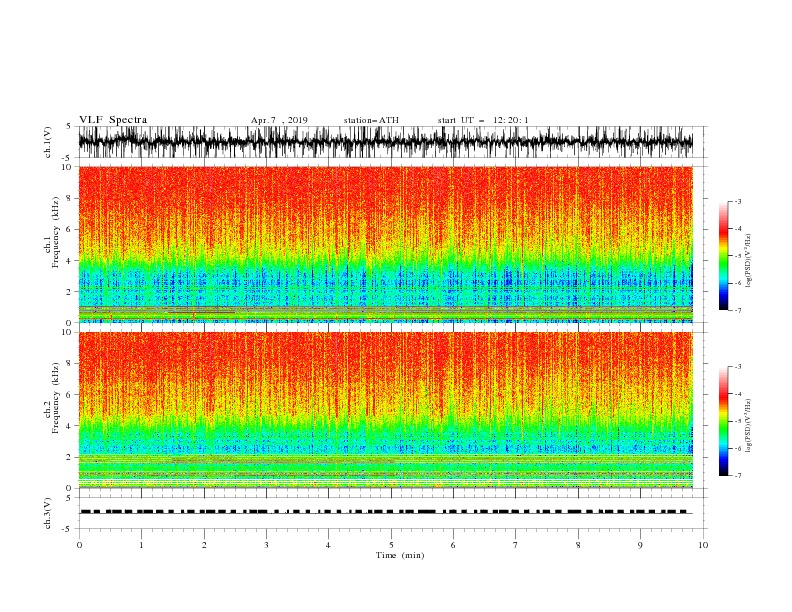Click the "5" tick of ch.1(V) axis
Screen dimensions: 792x612
click(70, 126)
